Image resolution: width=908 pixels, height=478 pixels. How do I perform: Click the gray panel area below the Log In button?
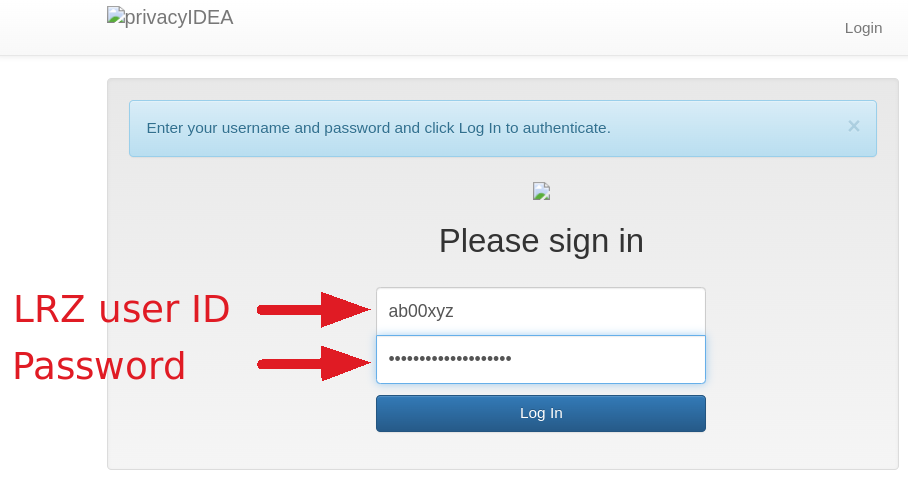coord(541,450)
